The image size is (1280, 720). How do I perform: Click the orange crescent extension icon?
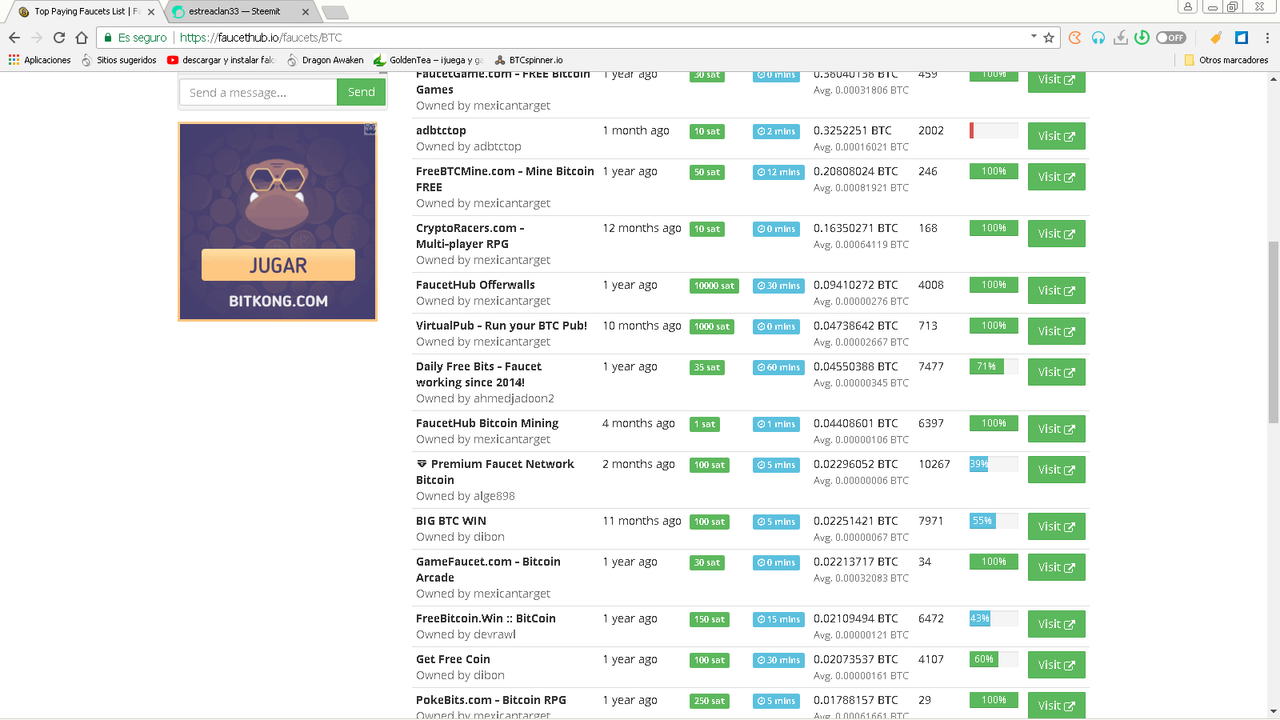pos(1075,38)
